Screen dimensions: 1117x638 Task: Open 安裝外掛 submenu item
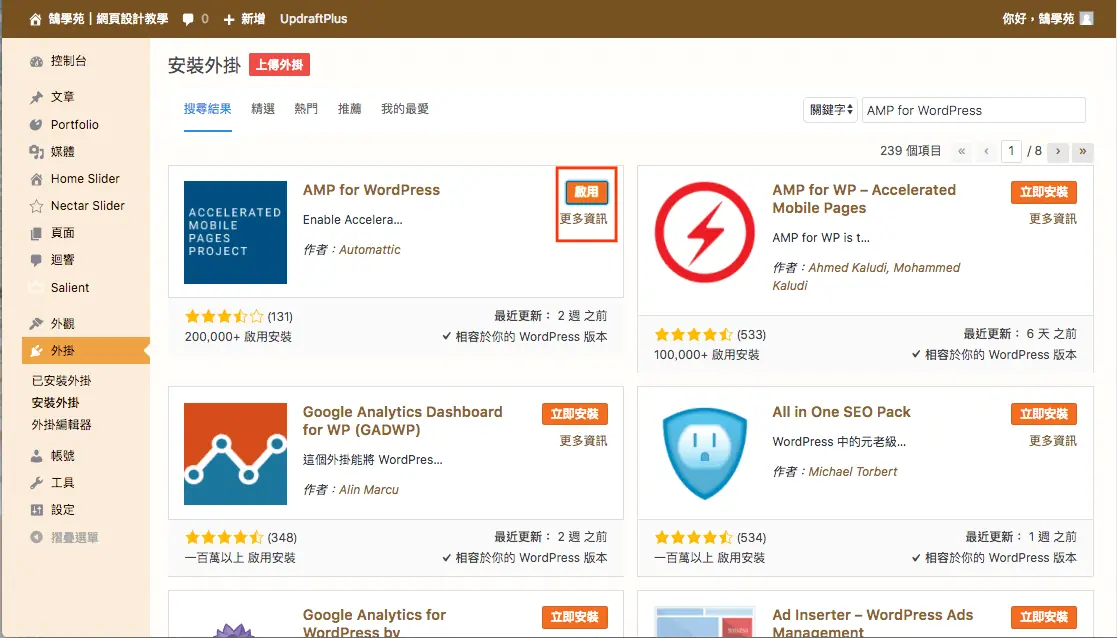coord(56,403)
